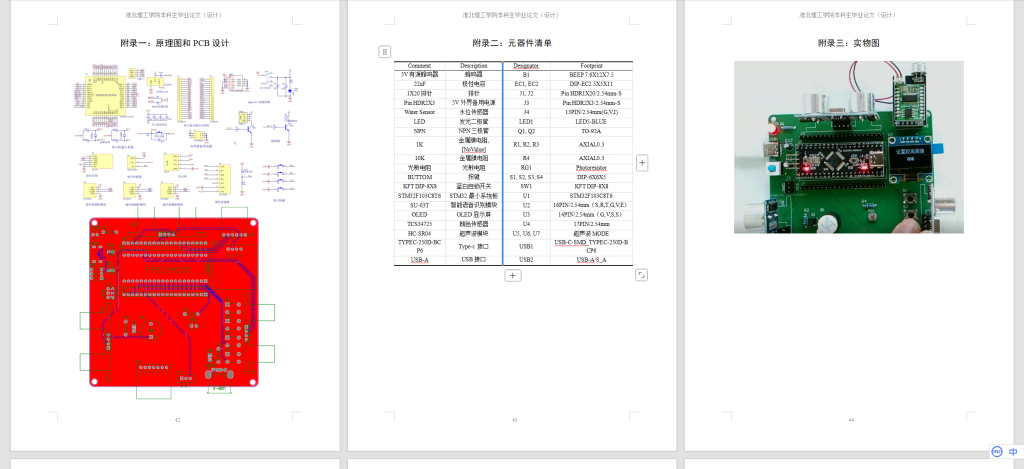Image resolution: width=1024 pixels, height=469 pixels.
Task: Click the USB1 designator cell
Action: pyautogui.click(x=526, y=246)
